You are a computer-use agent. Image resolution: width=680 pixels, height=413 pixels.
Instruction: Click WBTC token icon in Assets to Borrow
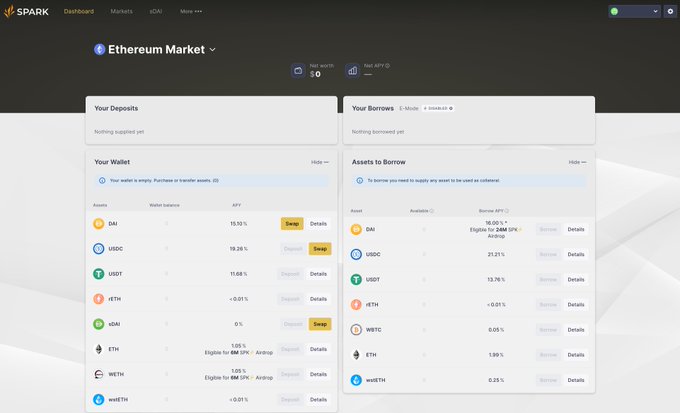[356, 330]
